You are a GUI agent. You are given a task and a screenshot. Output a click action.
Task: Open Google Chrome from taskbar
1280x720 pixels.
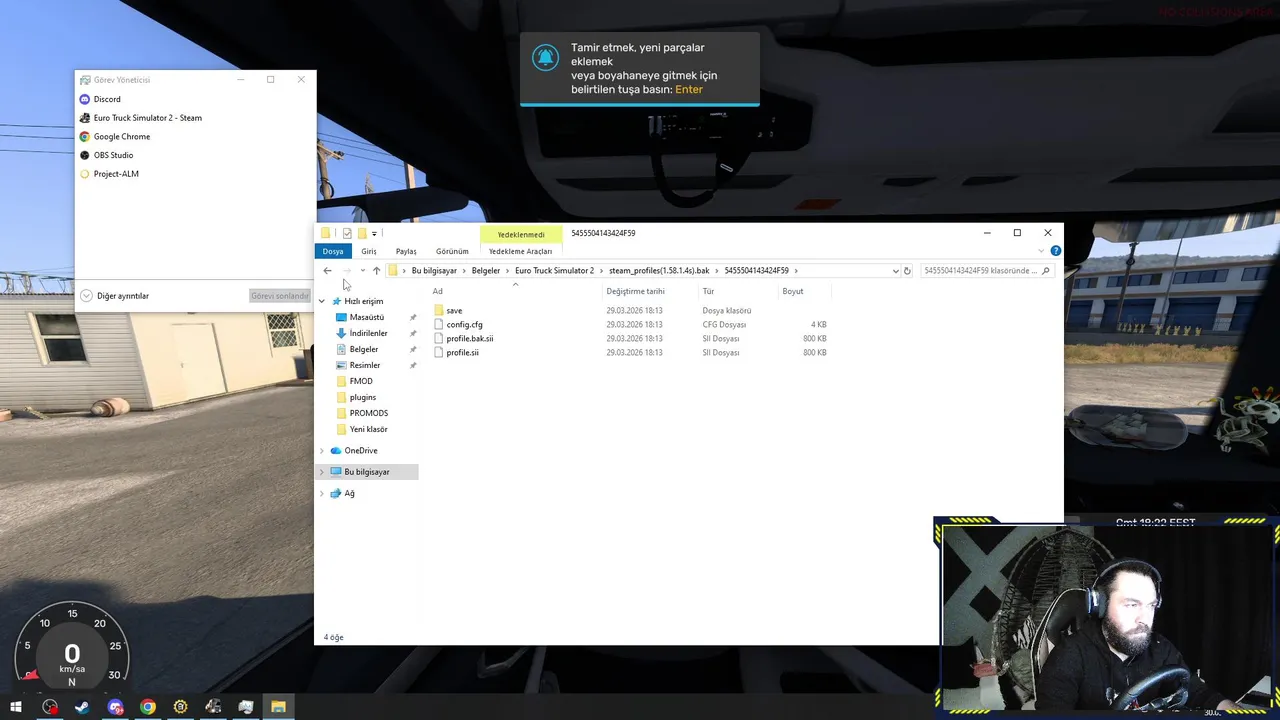148,707
